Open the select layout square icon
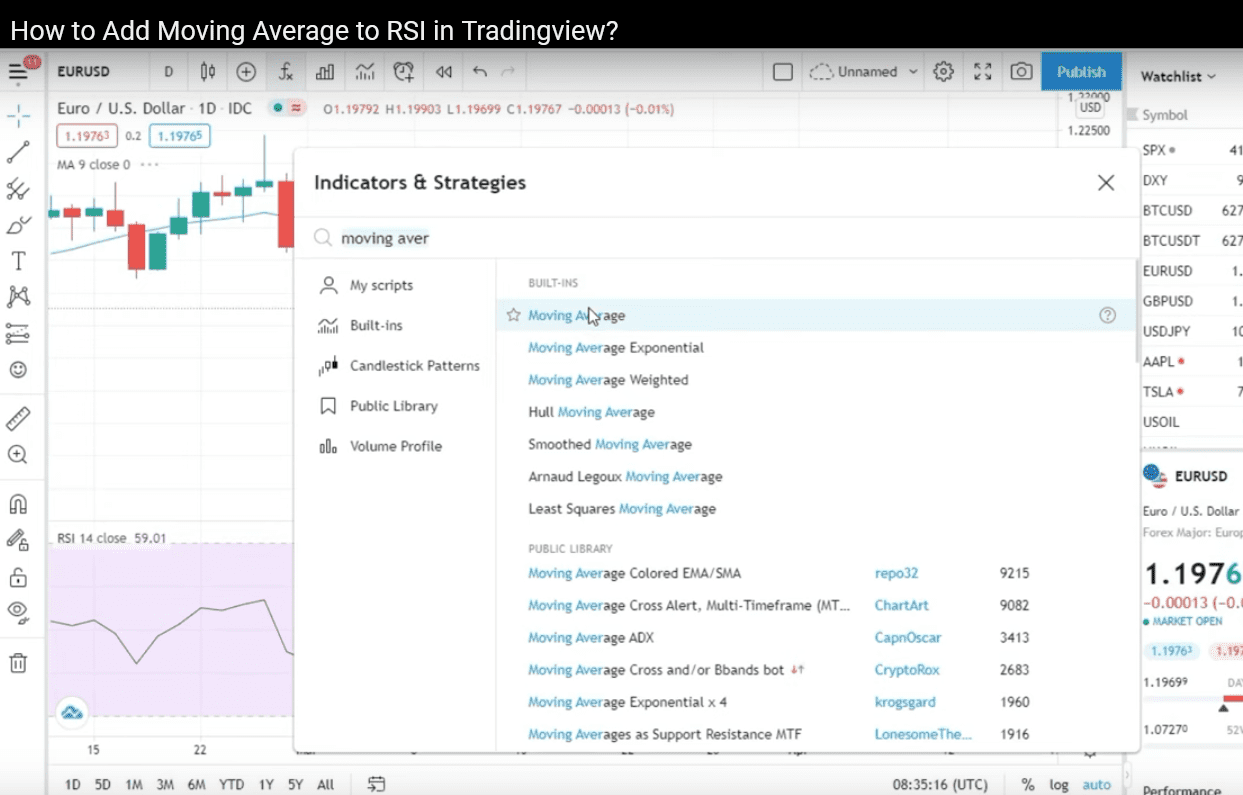The width and height of the screenshot is (1243, 795). click(x=783, y=72)
